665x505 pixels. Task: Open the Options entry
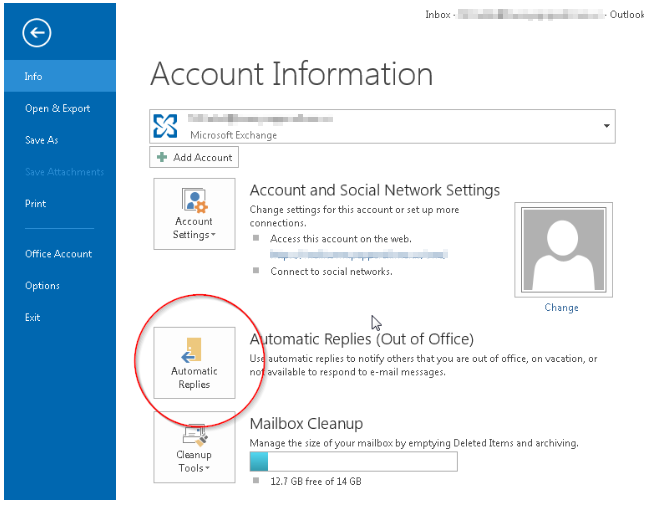coord(42,285)
